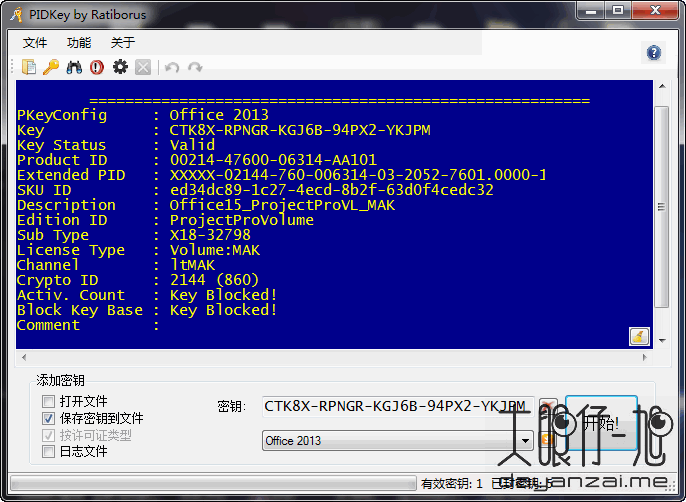Click the vertical scrollbar down arrow

[662, 341]
